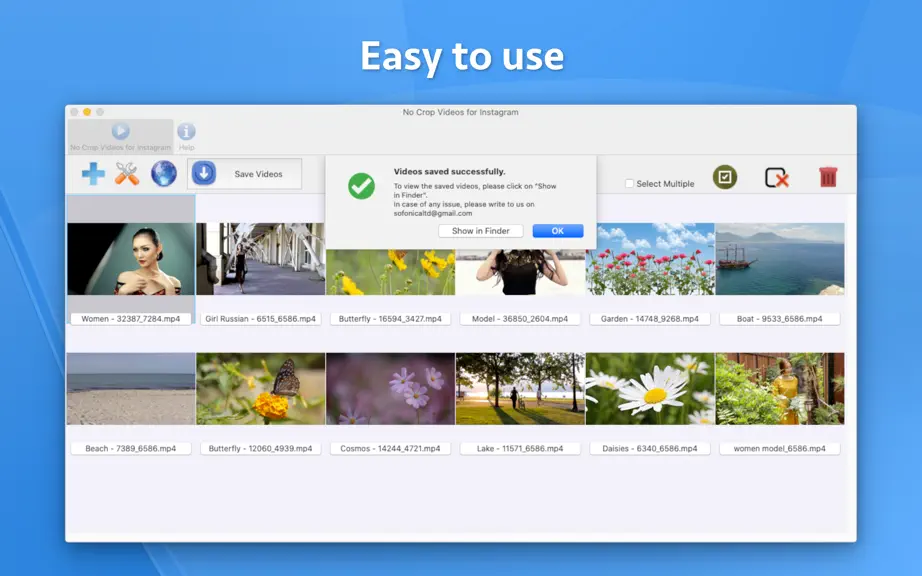Click the blue download arrow icon
Viewport: 922px width, 576px height.
point(203,173)
